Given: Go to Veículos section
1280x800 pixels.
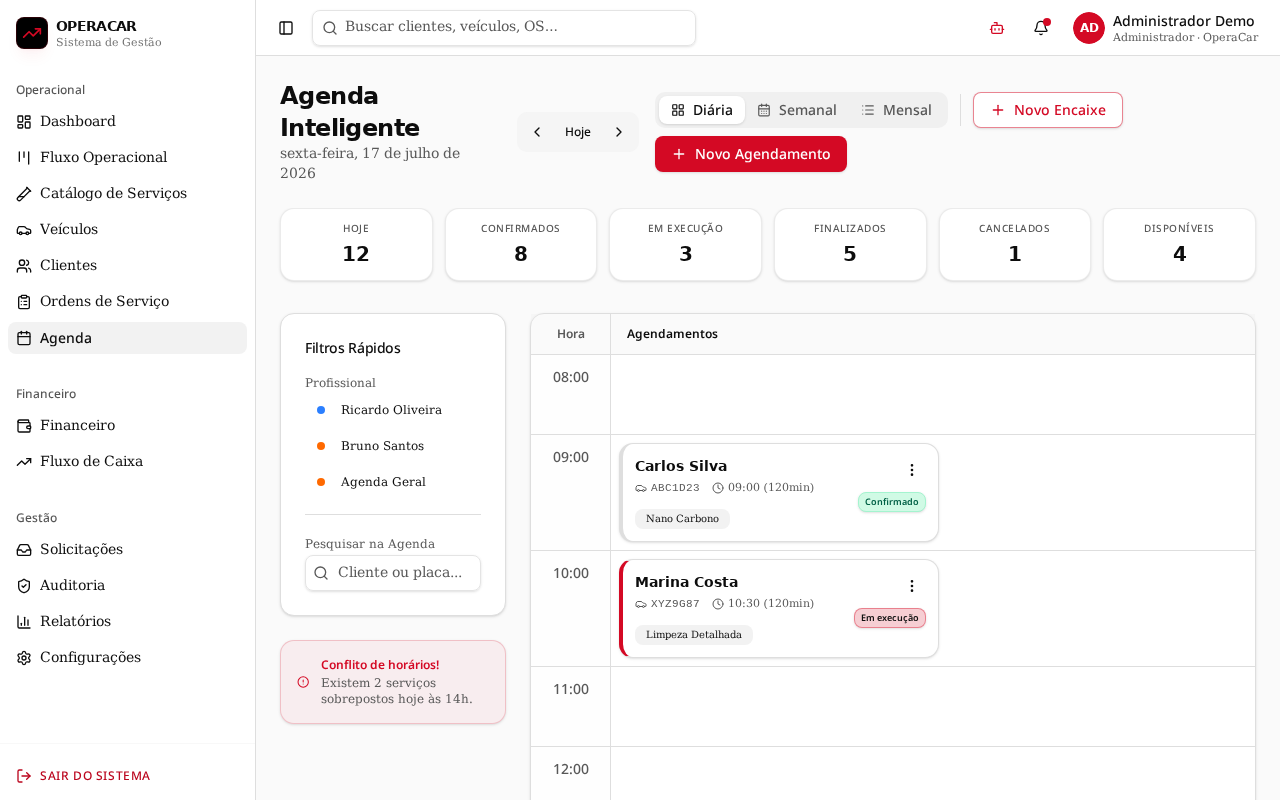Looking at the screenshot, I should [127, 230].
